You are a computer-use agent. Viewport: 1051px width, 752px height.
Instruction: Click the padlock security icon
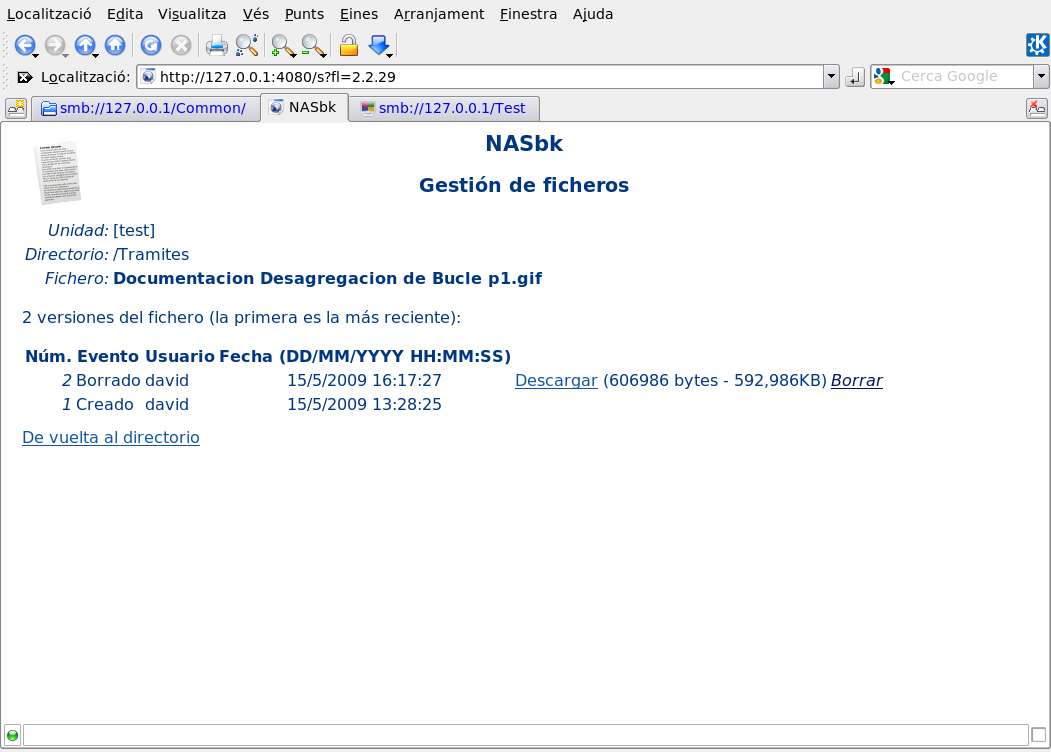click(x=349, y=45)
